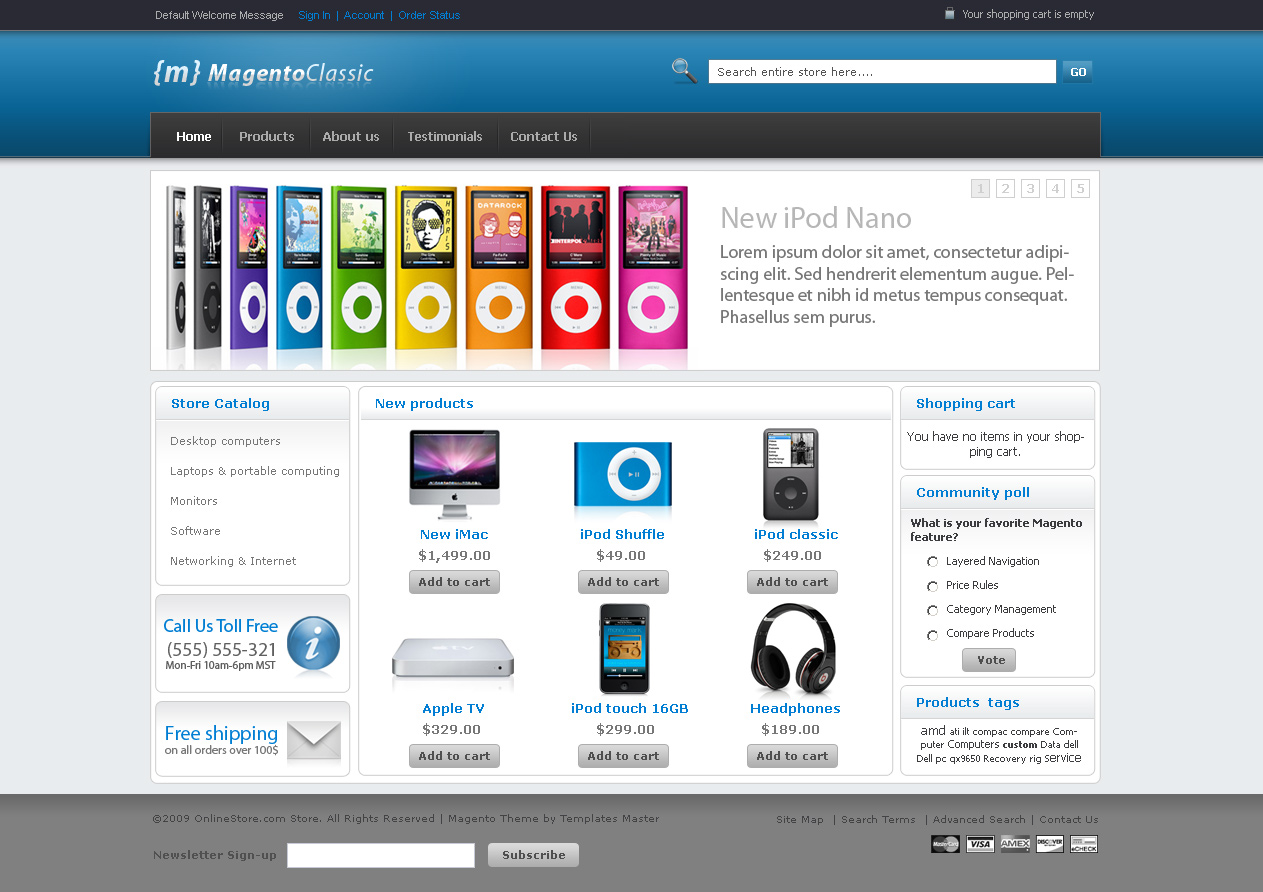The width and height of the screenshot is (1263, 892).
Task: Open the About us menu item
Action: pos(351,136)
